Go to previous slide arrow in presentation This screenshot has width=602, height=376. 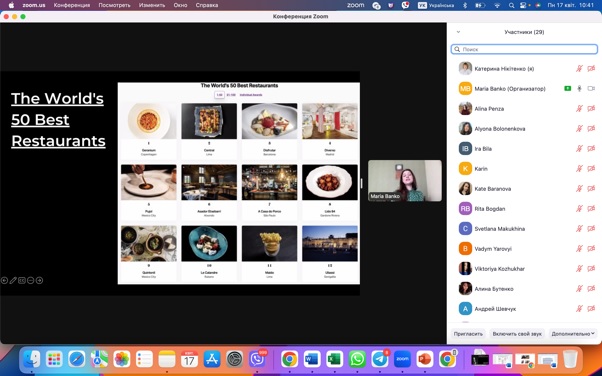click(4, 281)
